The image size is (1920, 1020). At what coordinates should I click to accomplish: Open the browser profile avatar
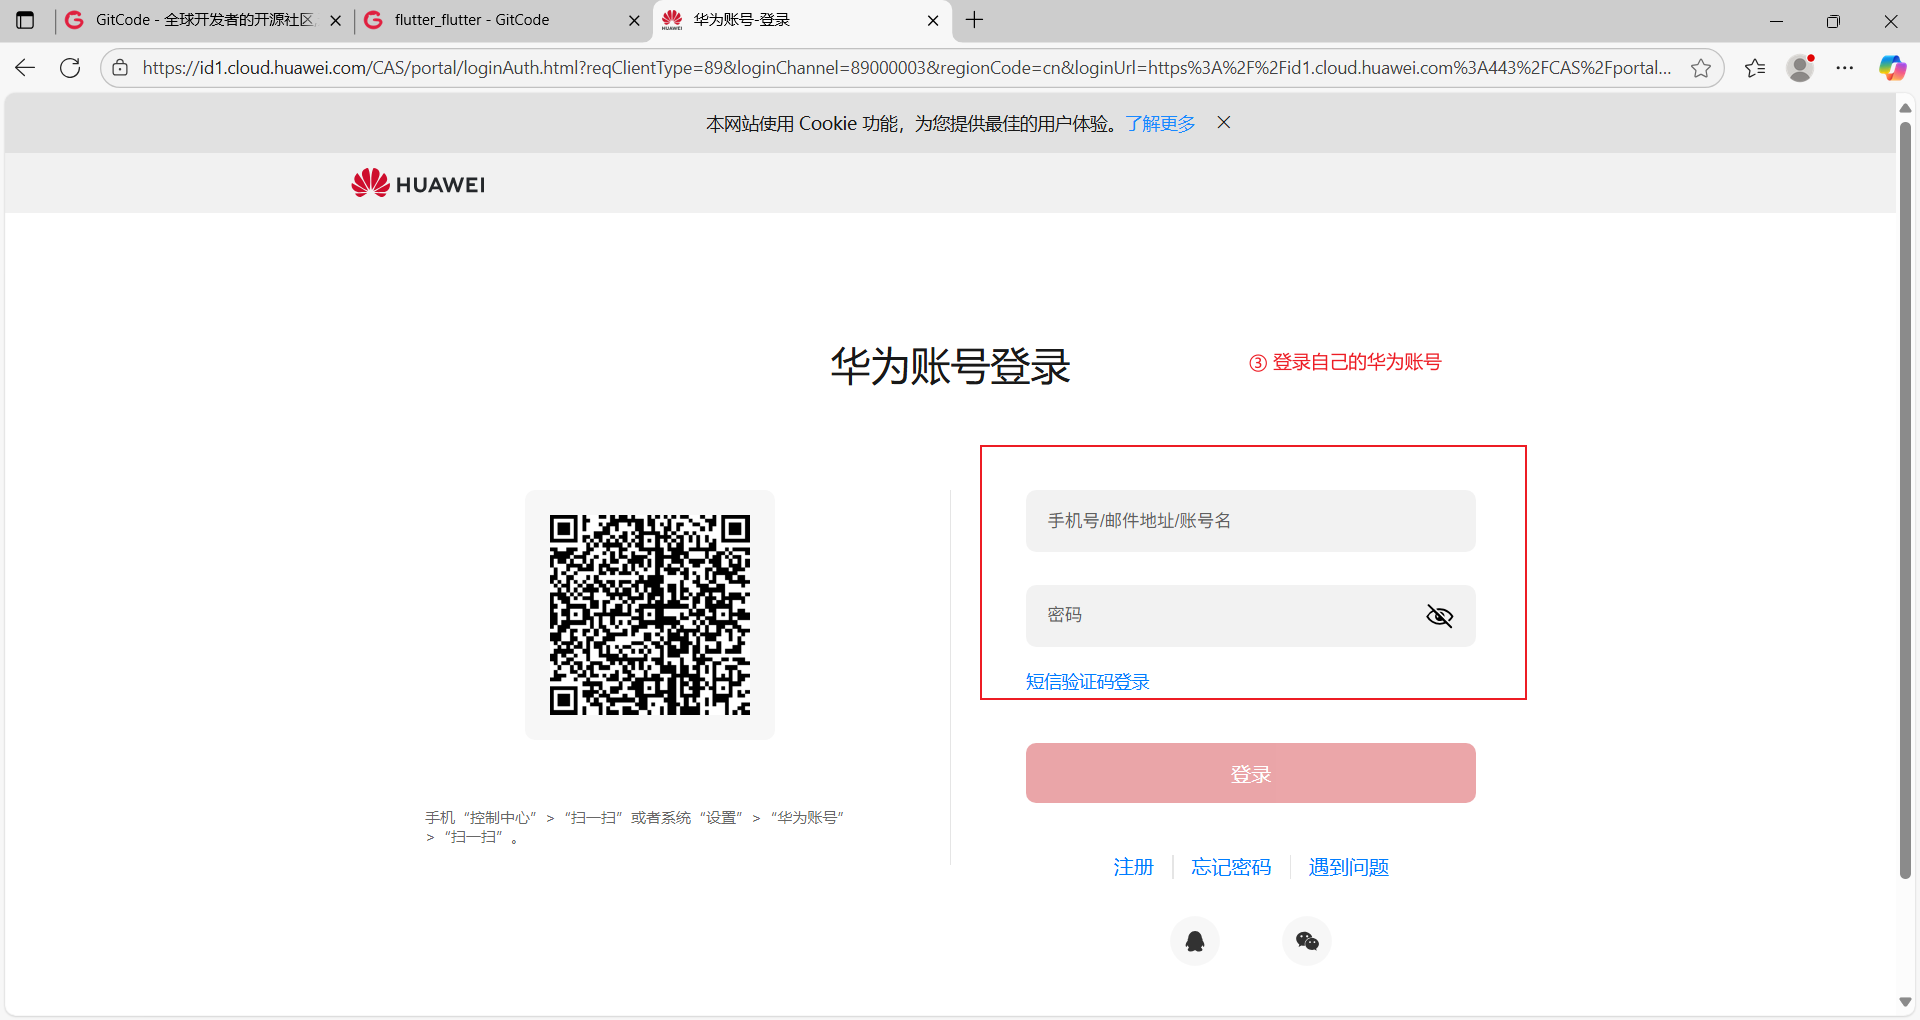tap(1800, 68)
